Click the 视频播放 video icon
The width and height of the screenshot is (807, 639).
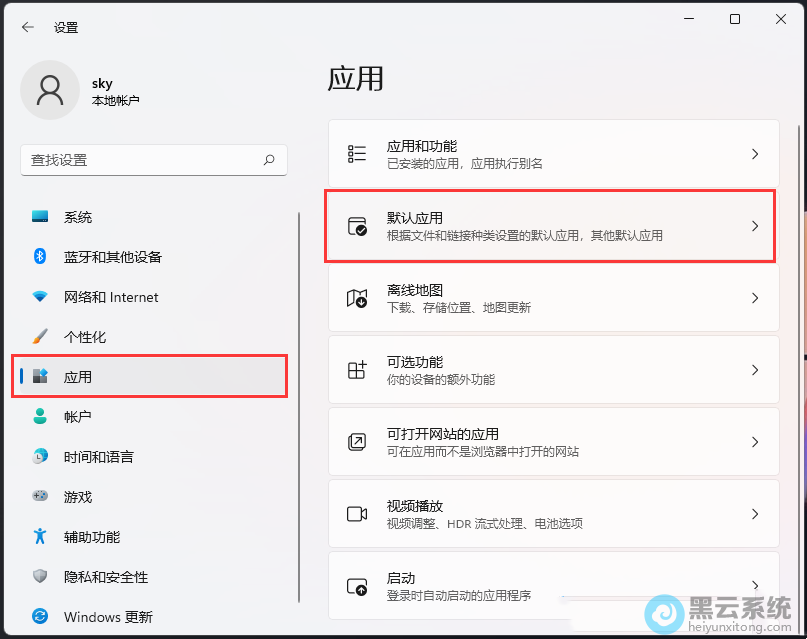coord(356,513)
